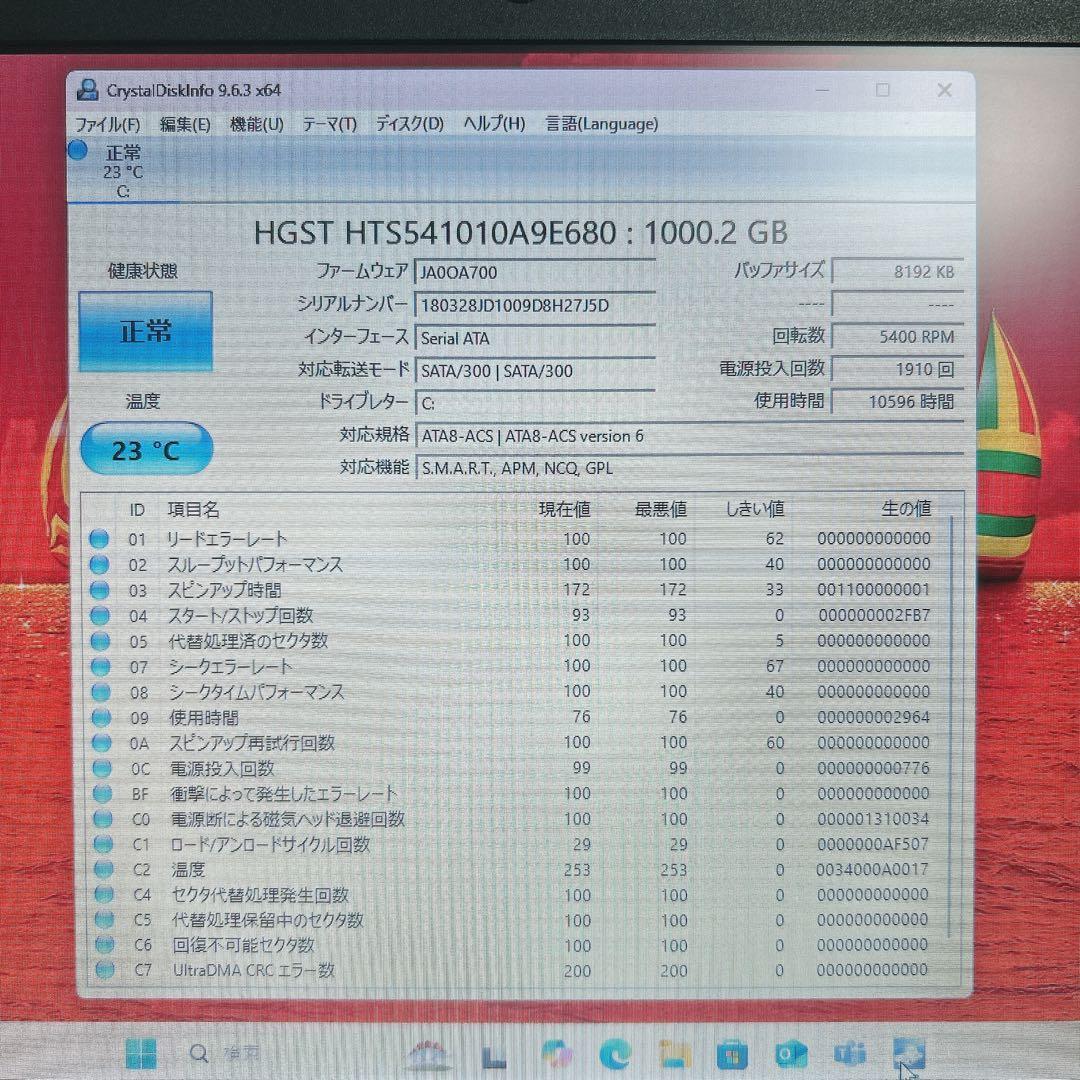This screenshot has width=1080, height=1080.
Task: Click the blue health dot beside リードエラーレート
Action: [x=100, y=539]
